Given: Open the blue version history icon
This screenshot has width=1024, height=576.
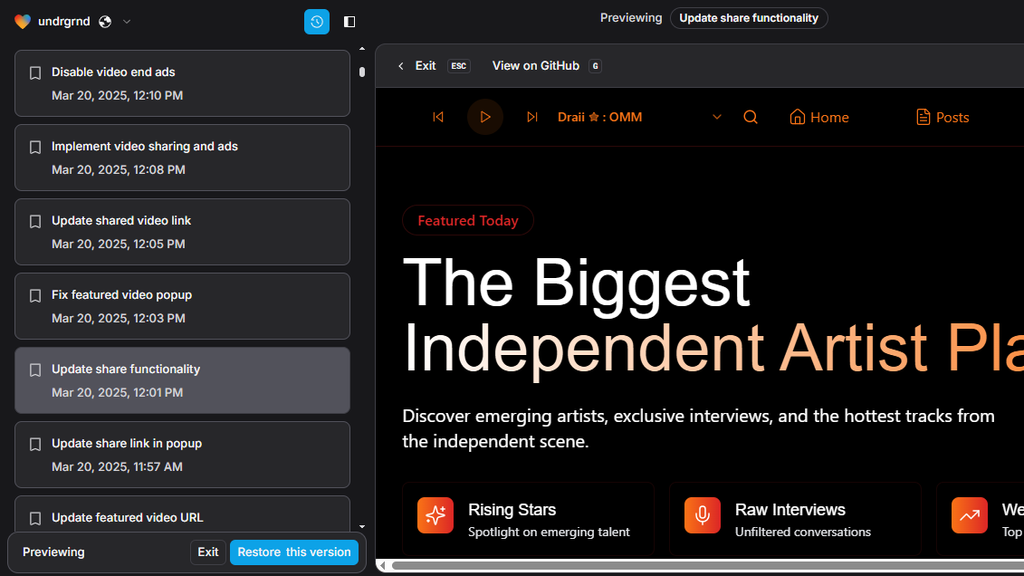Looking at the screenshot, I should click(x=316, y=21).
